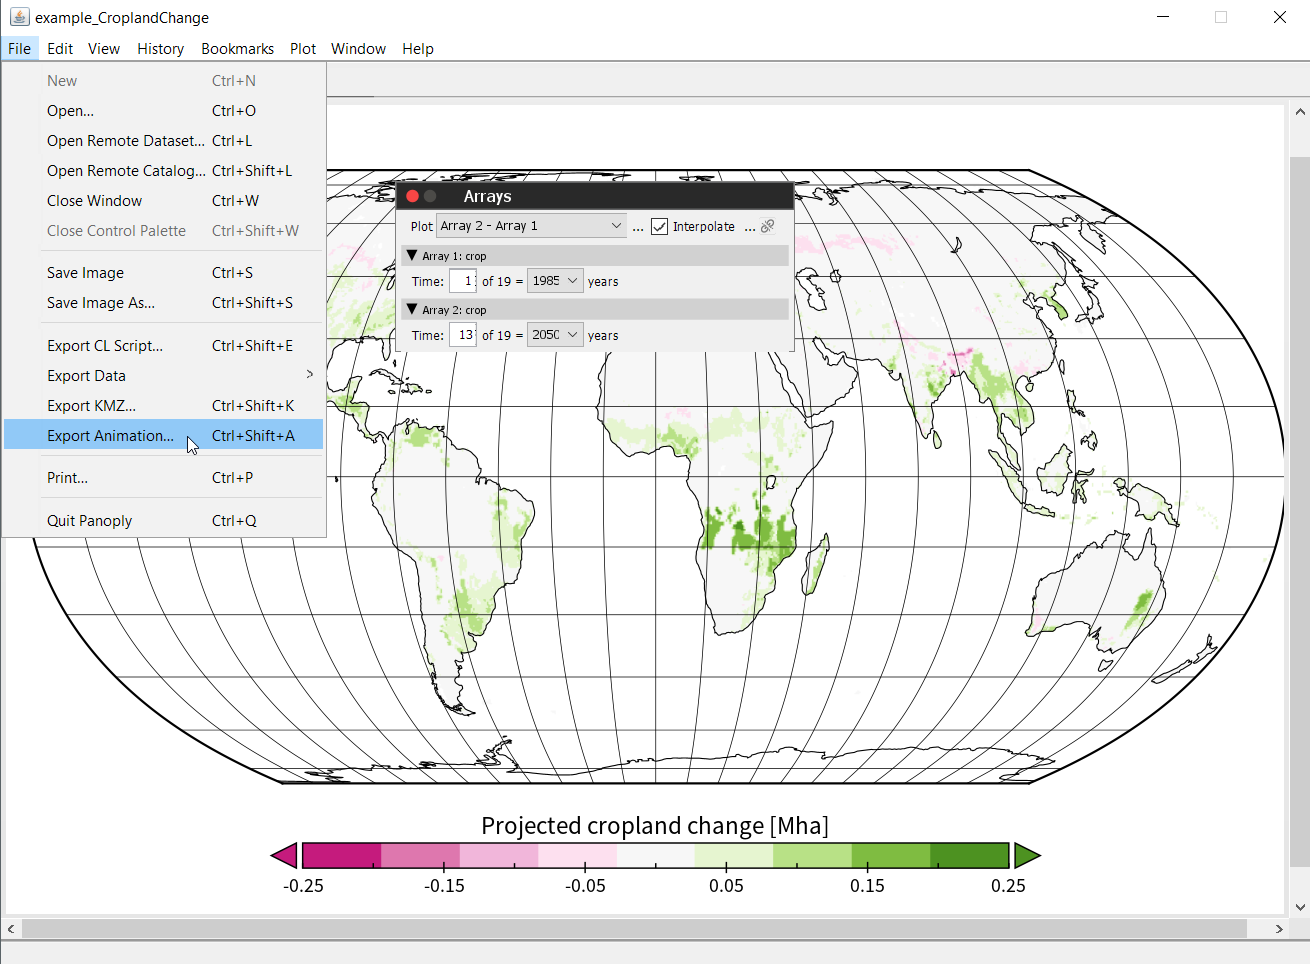Click the green right triangle on the colorbar end

pyautogui.click(x=1027, y=855)
